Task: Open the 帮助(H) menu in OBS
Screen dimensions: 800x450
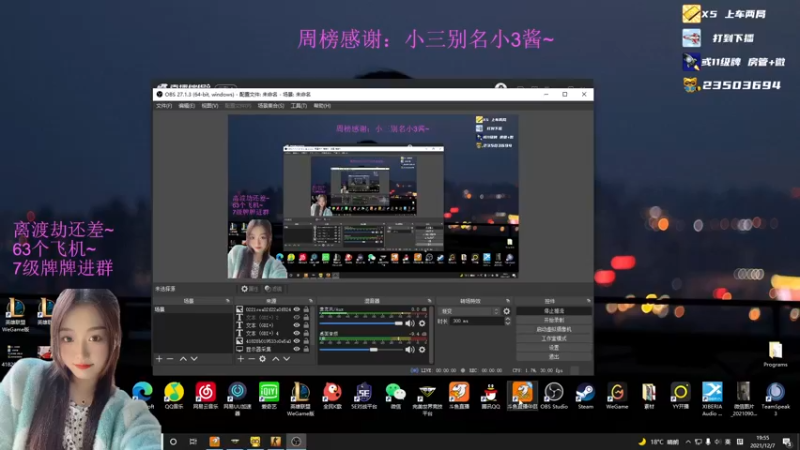Action: [x=322, y=106]
